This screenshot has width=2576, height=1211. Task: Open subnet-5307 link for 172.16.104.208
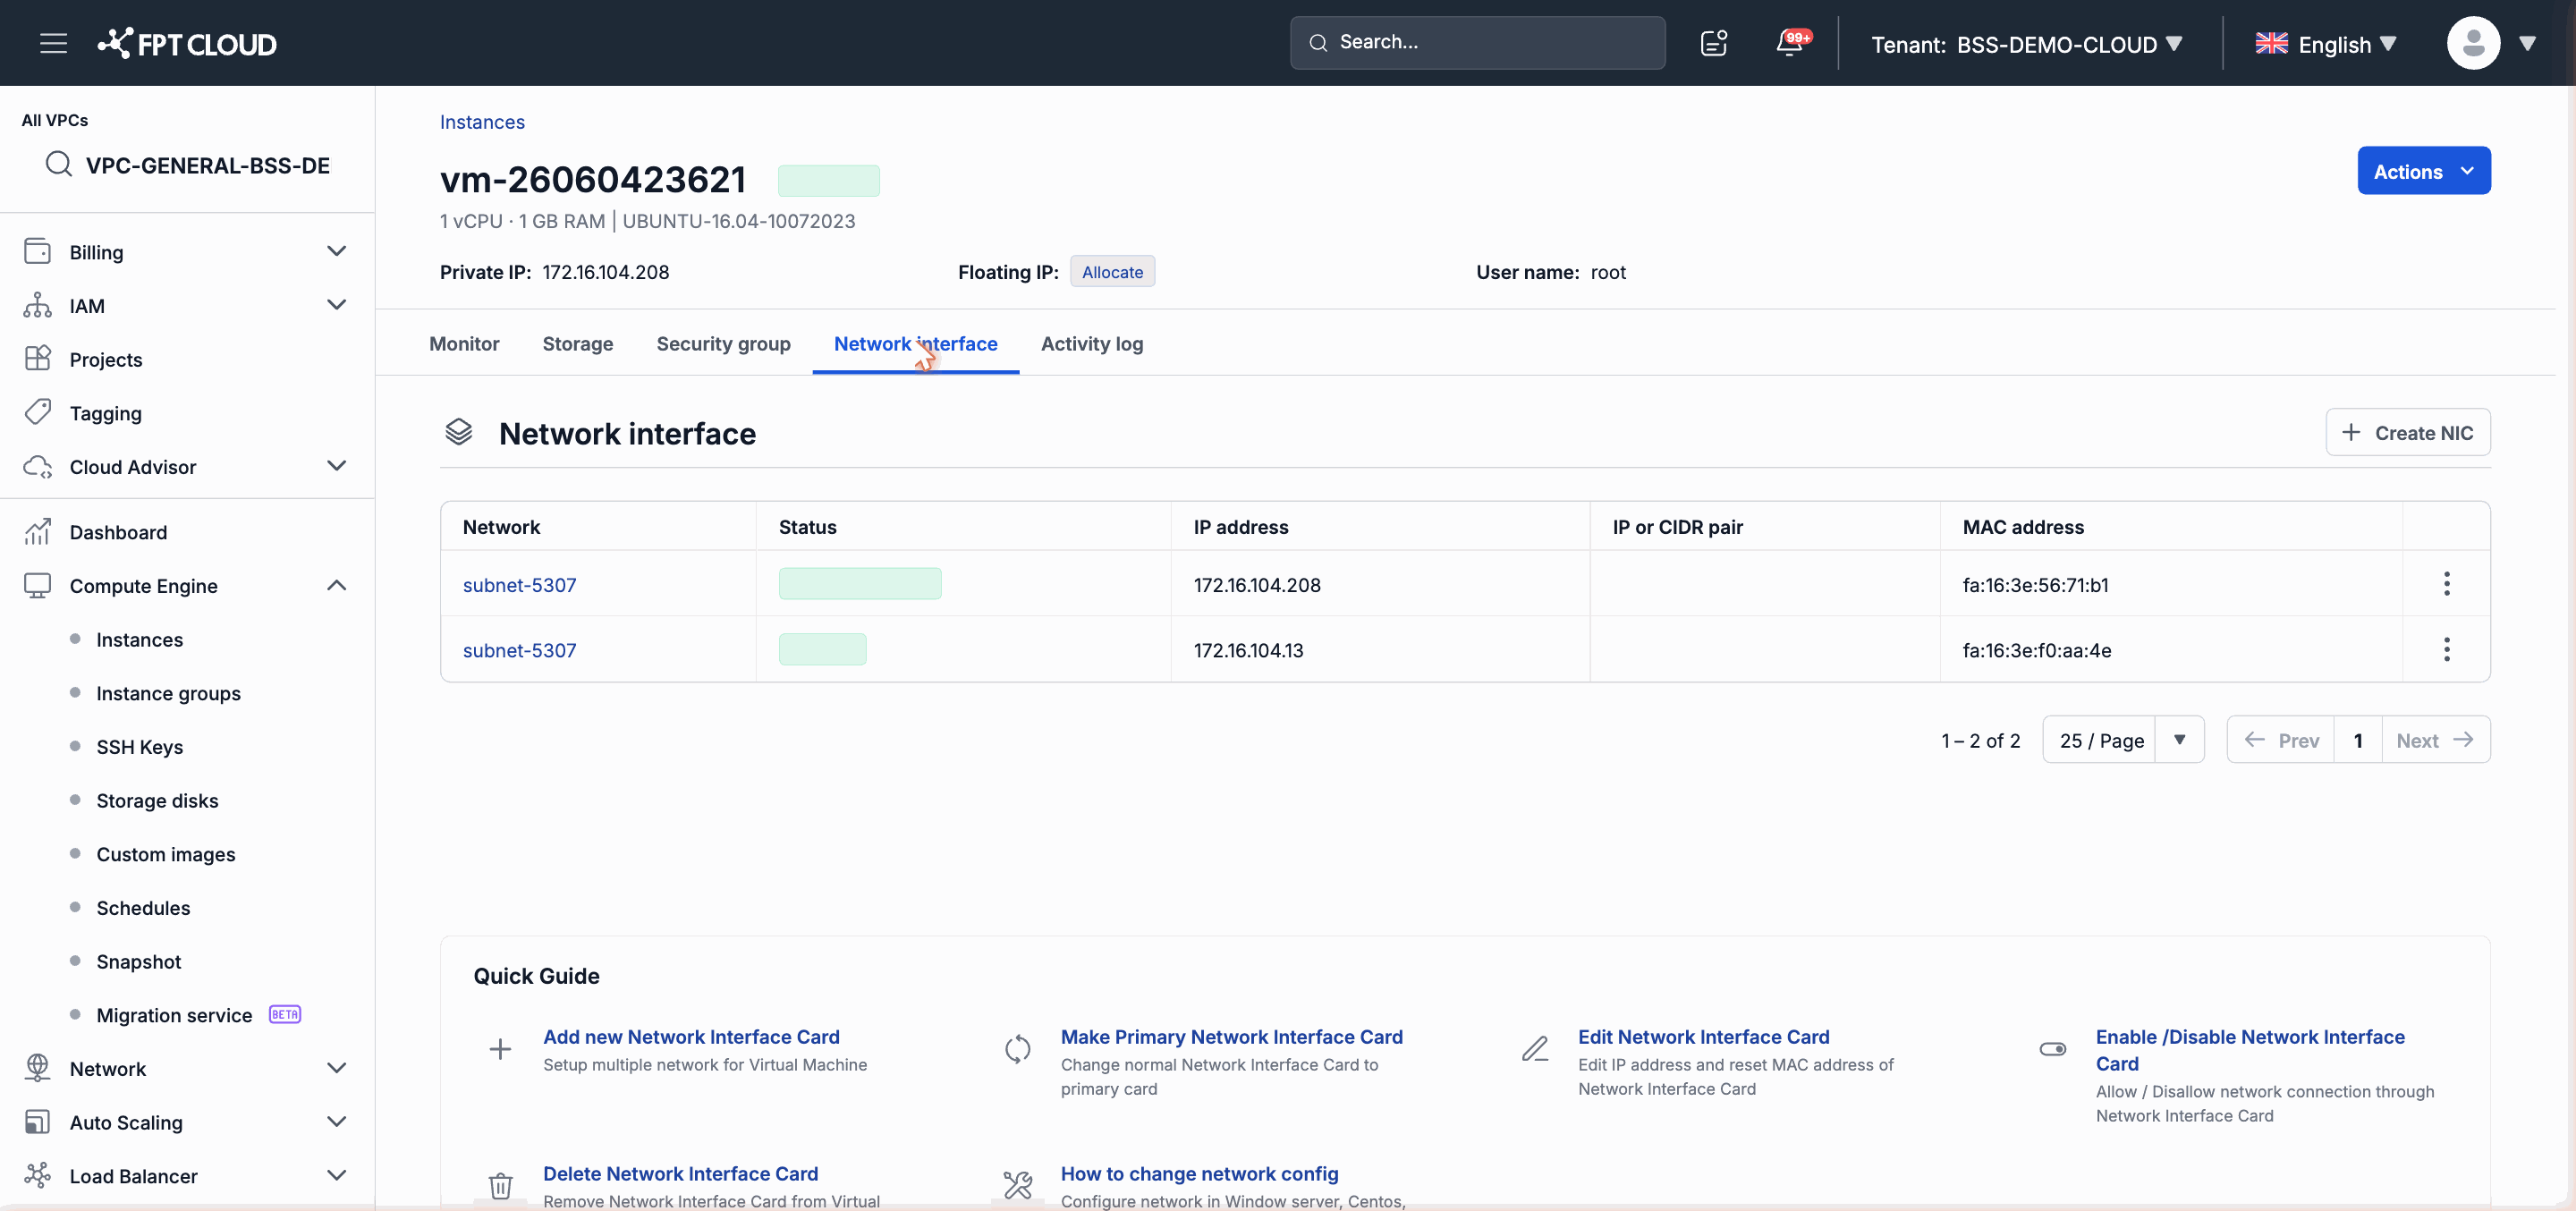coord(519,584)
